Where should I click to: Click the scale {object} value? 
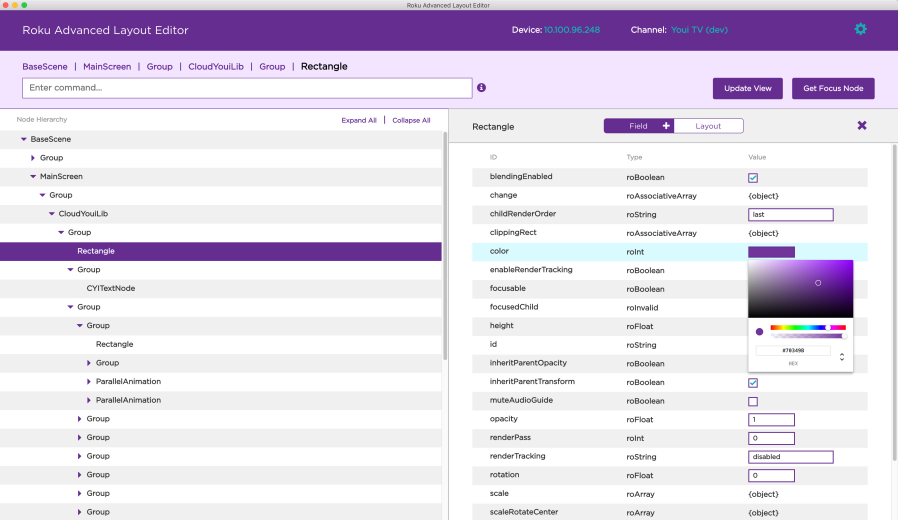tap(763, 494)
